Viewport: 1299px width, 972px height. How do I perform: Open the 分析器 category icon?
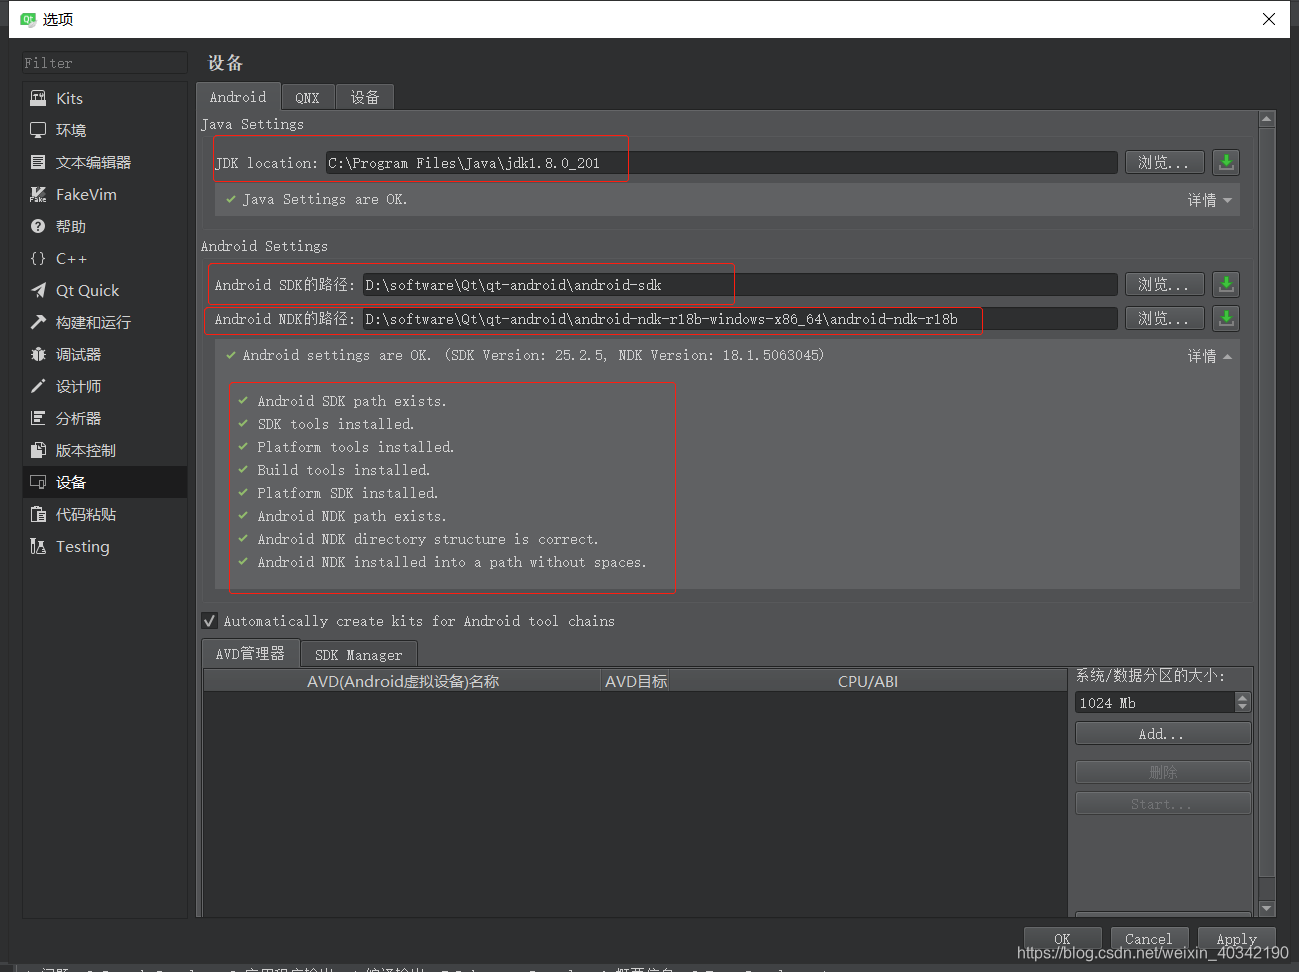[38, 418]
